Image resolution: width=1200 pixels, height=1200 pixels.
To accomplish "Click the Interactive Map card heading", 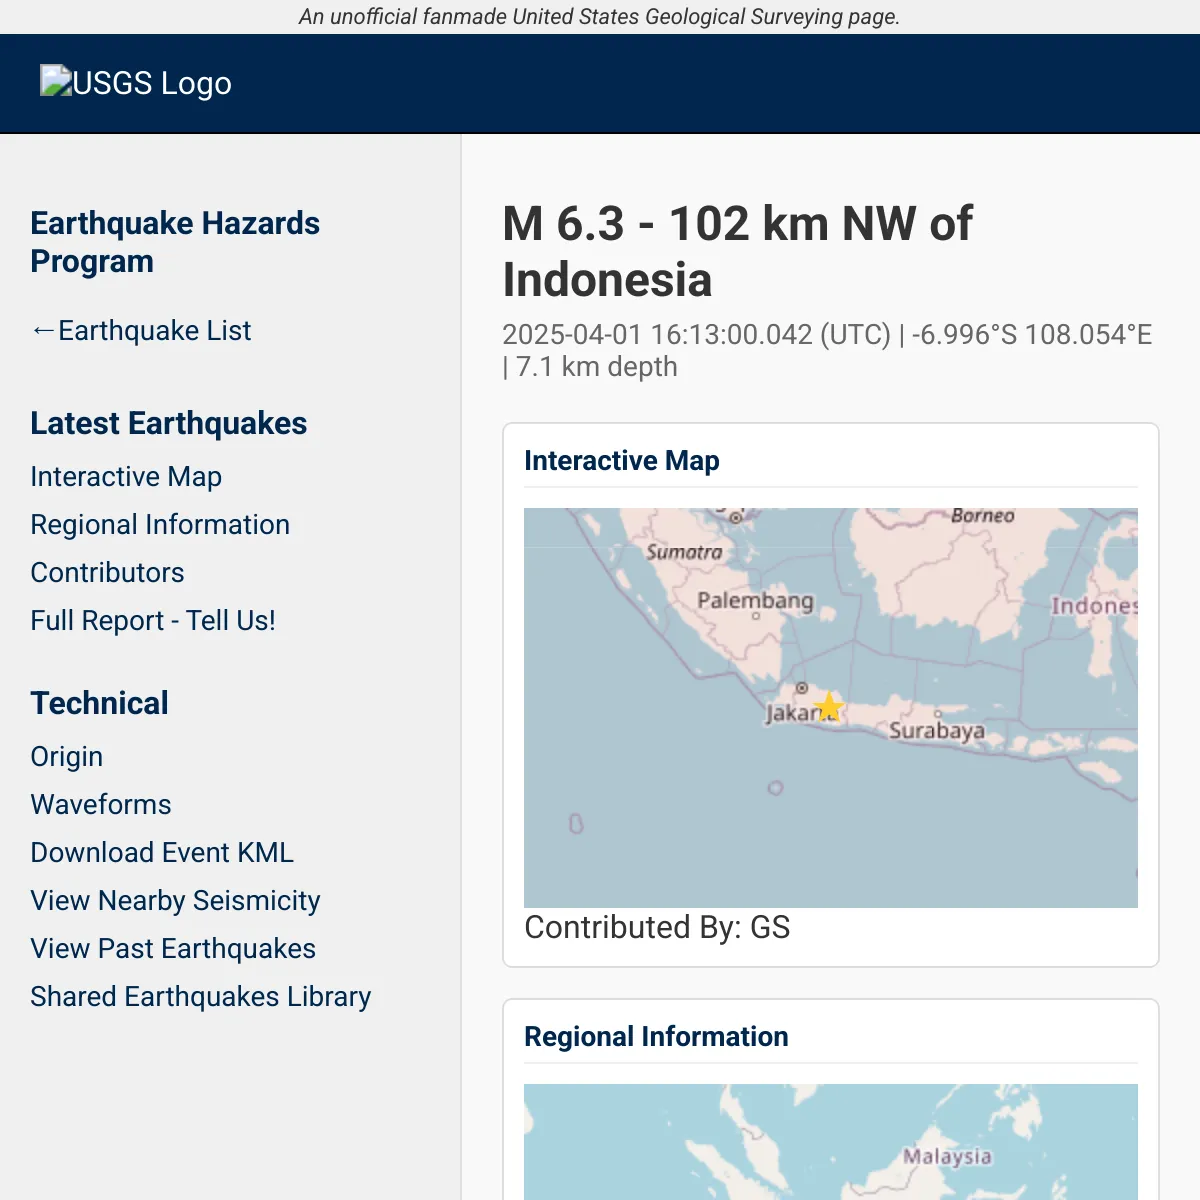I will 622,461.
